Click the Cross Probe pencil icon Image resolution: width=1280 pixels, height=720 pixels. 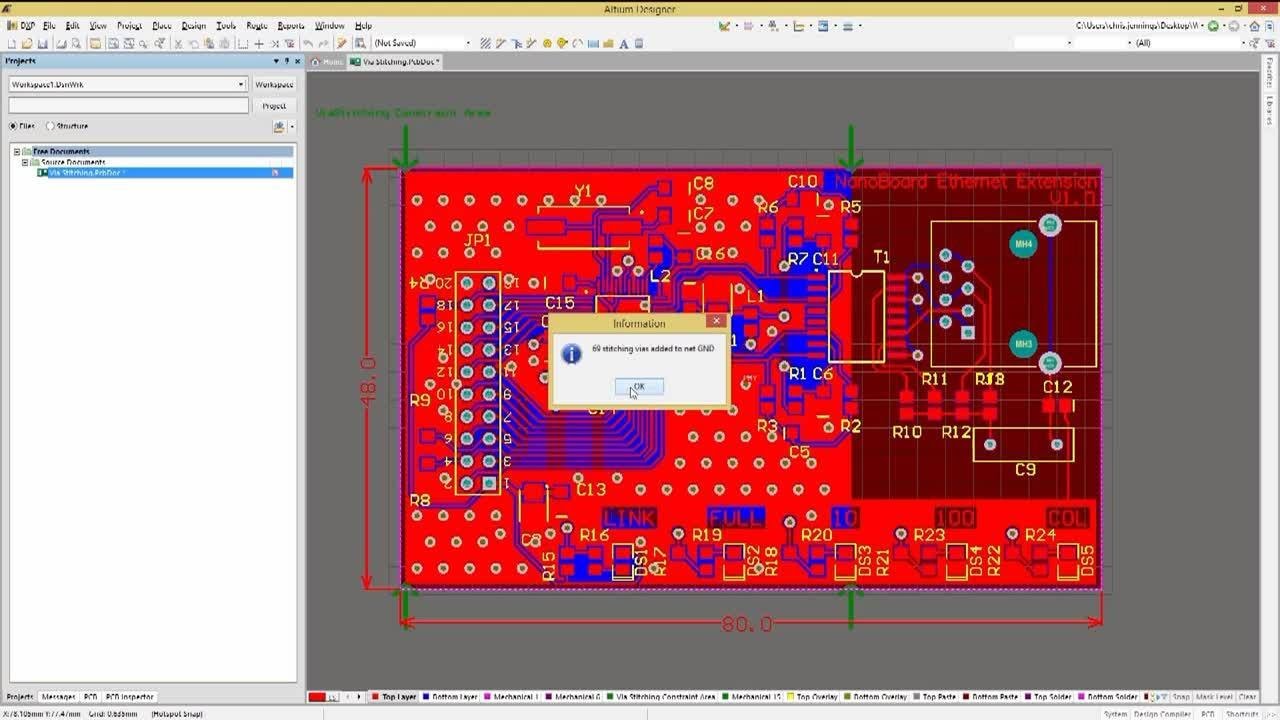point(341,43)
